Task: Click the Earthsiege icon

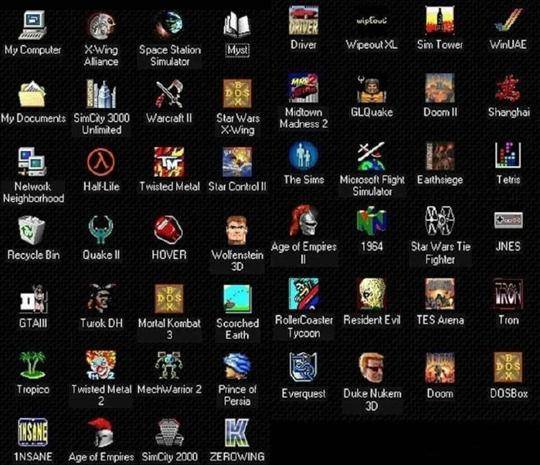Action: click(440, 156)
